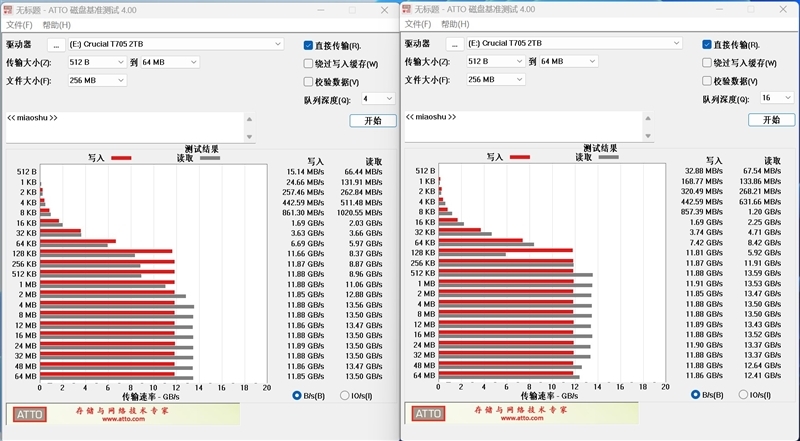This screenshot has width=800, height=441.
Task: Click '12.41 GB/s' read value in right window
Action: coord(762,375)
